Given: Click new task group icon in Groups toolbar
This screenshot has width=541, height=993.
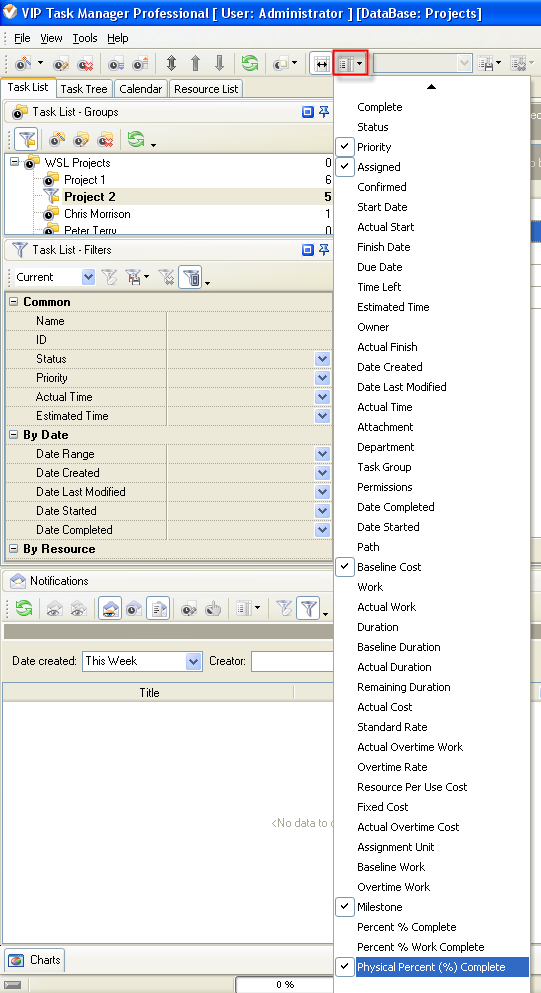Looking at the screenshot, I should (57, 139).
